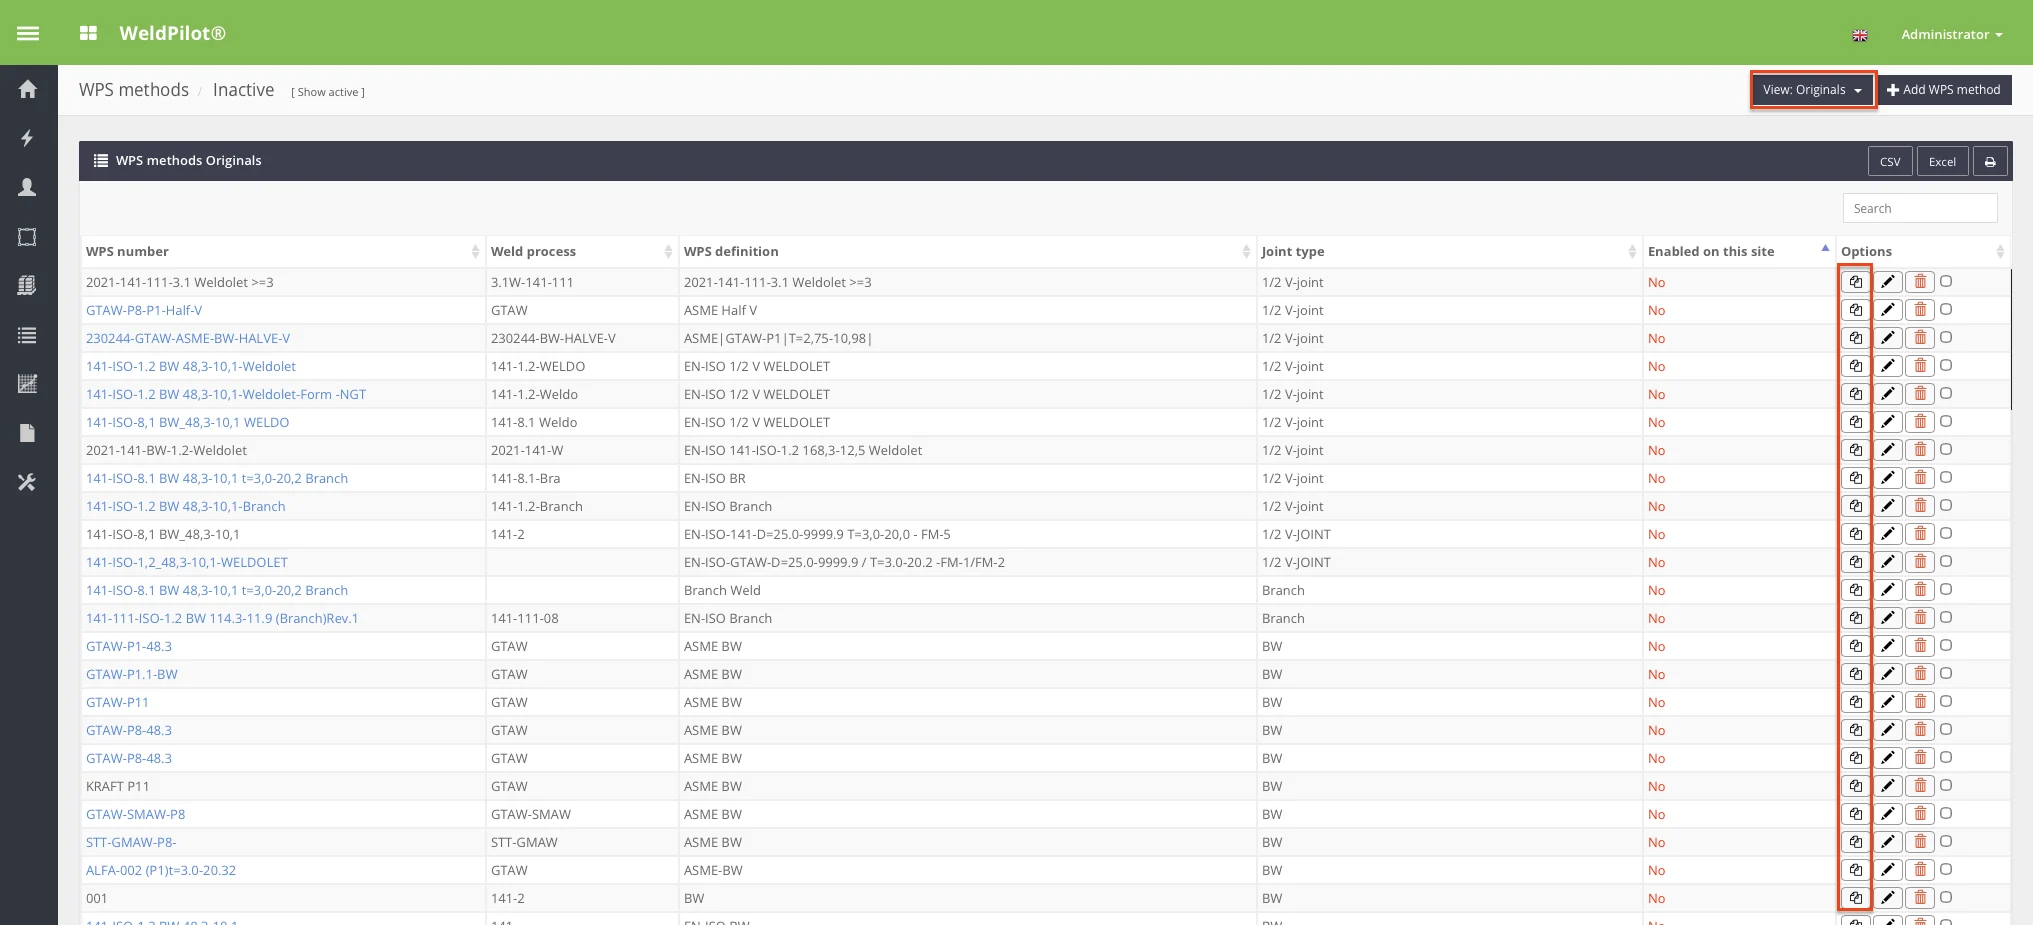Viewport: 2033px width, 925px height.
Task: Open the View: Originals dropdown
Action: 1812,90
